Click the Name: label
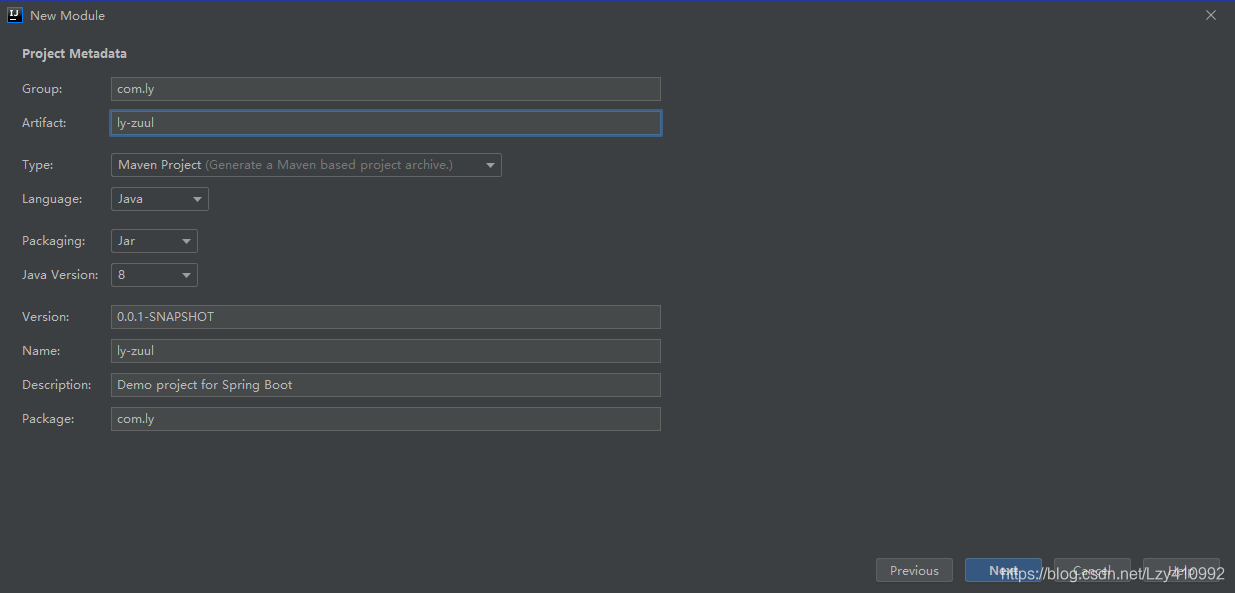The image size is (1235, 593). click(x=41, y=351)
